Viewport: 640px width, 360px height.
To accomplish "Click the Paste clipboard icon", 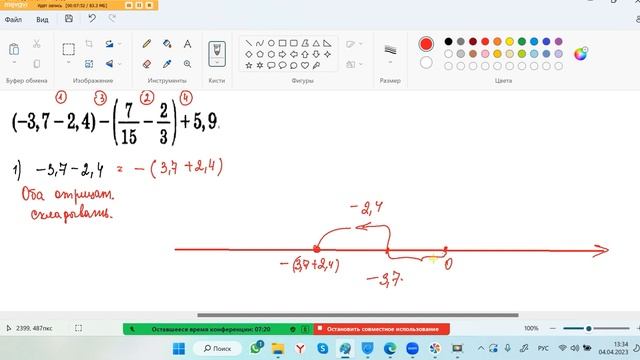I will [14, 49].
